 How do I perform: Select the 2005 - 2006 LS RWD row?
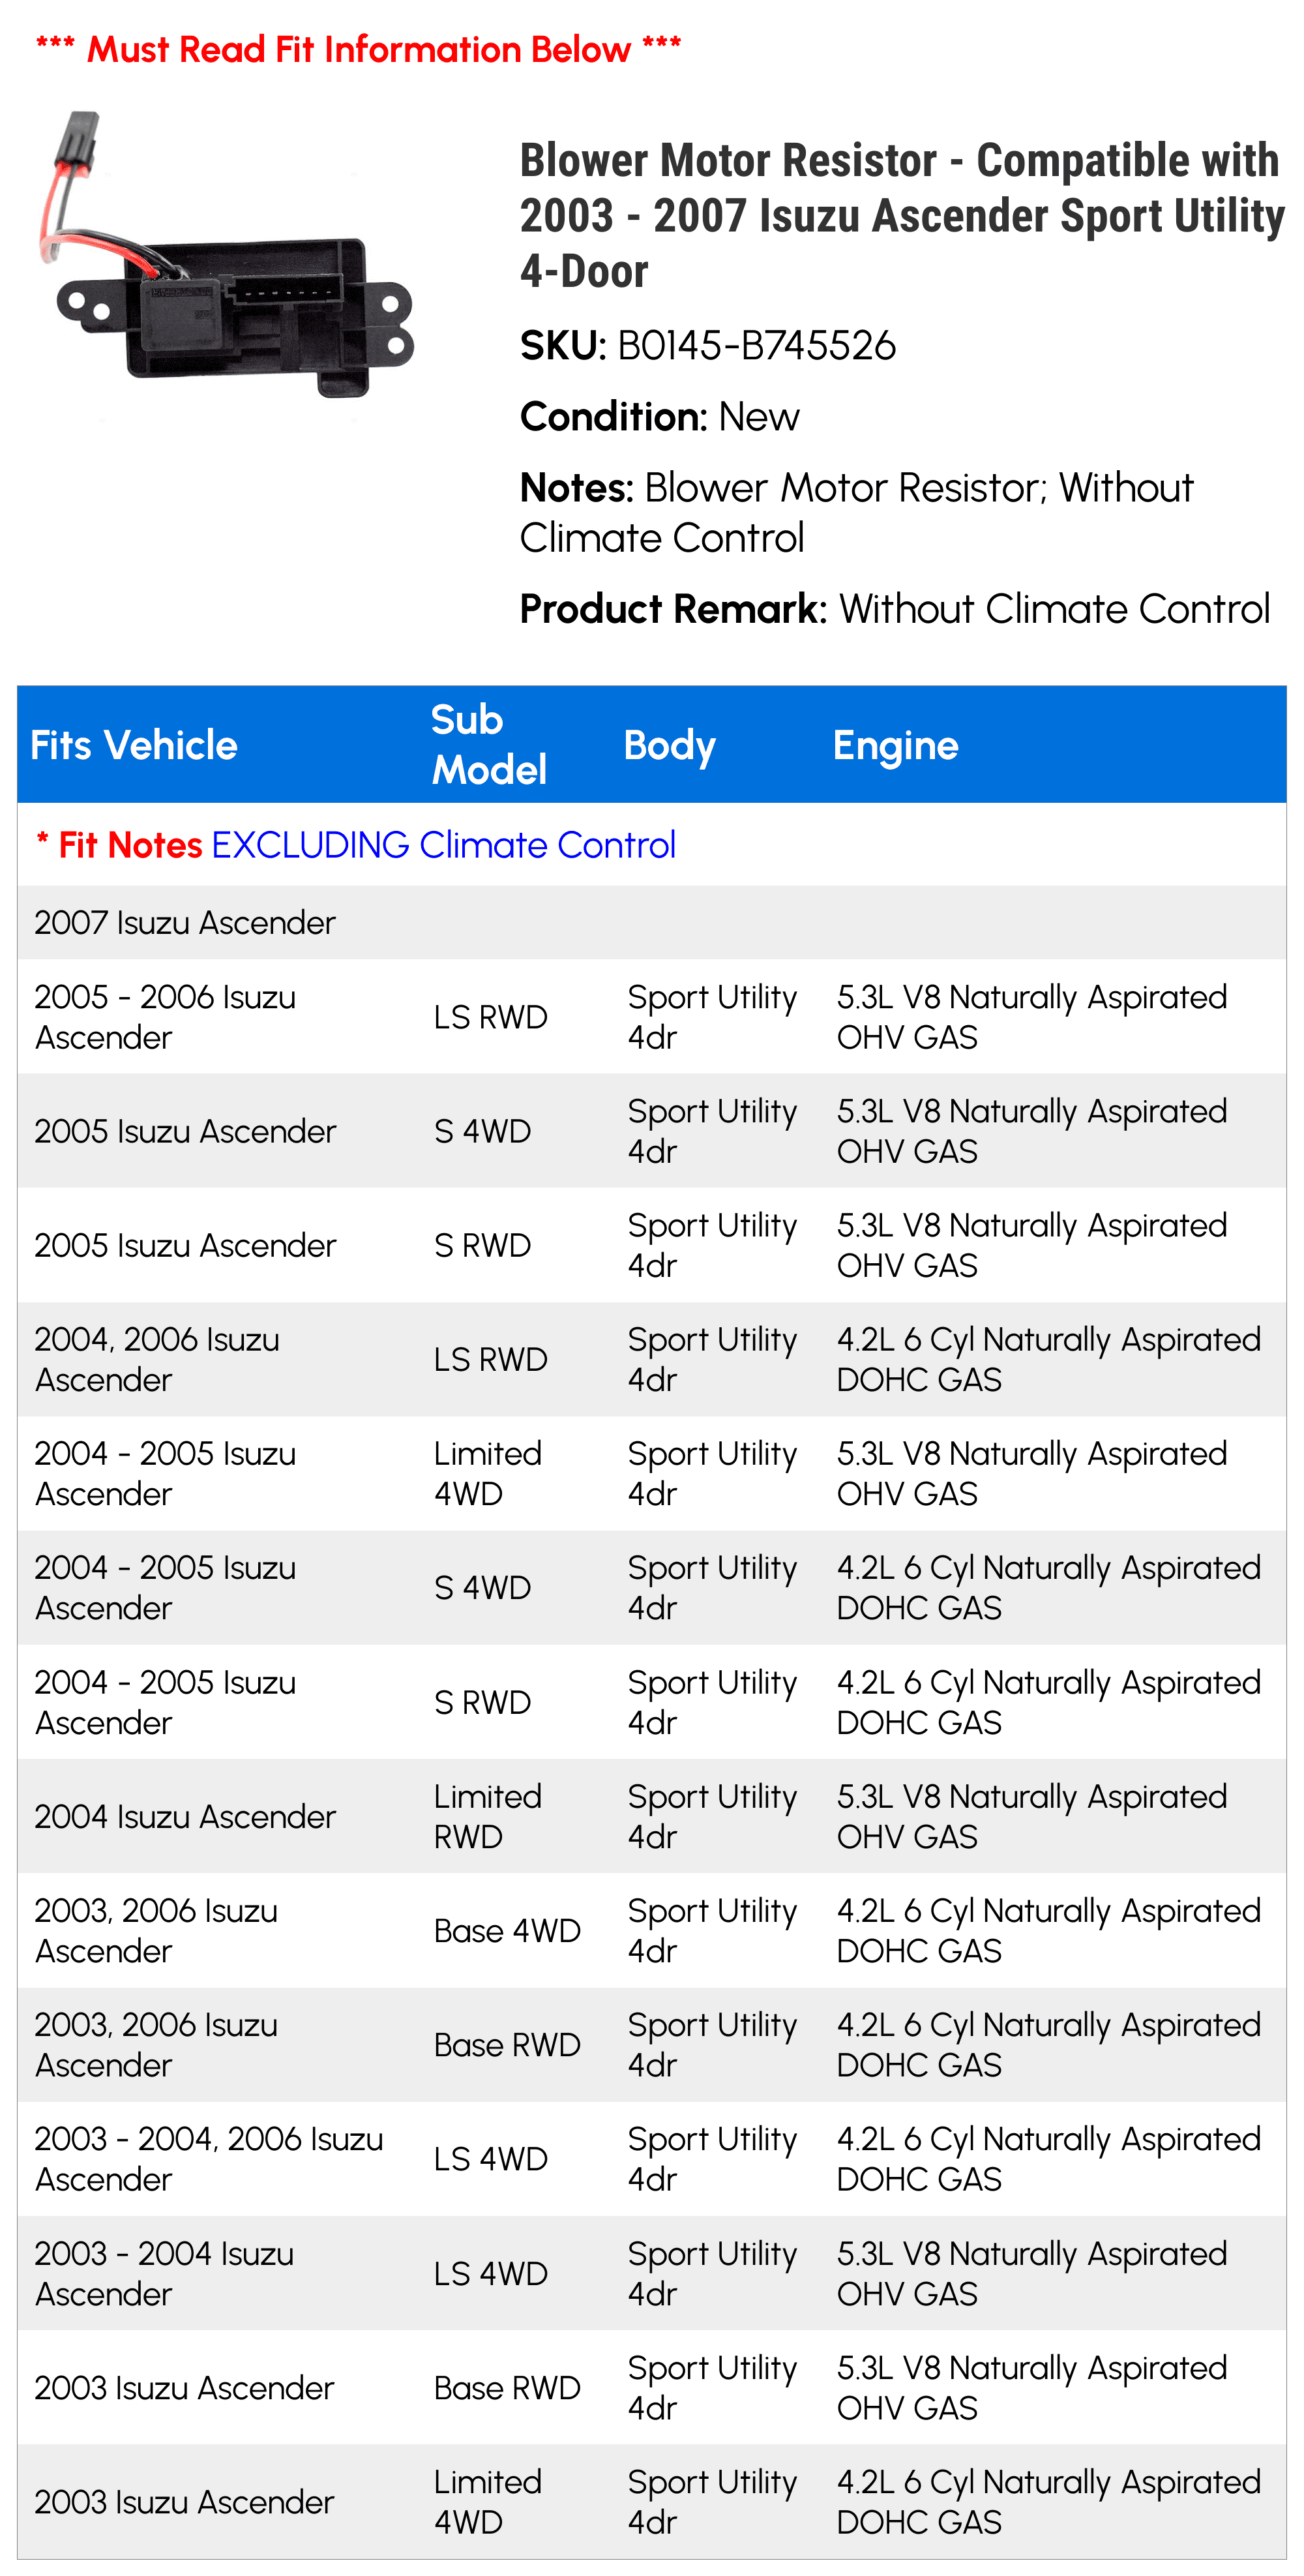click(x=652, y=1017)
